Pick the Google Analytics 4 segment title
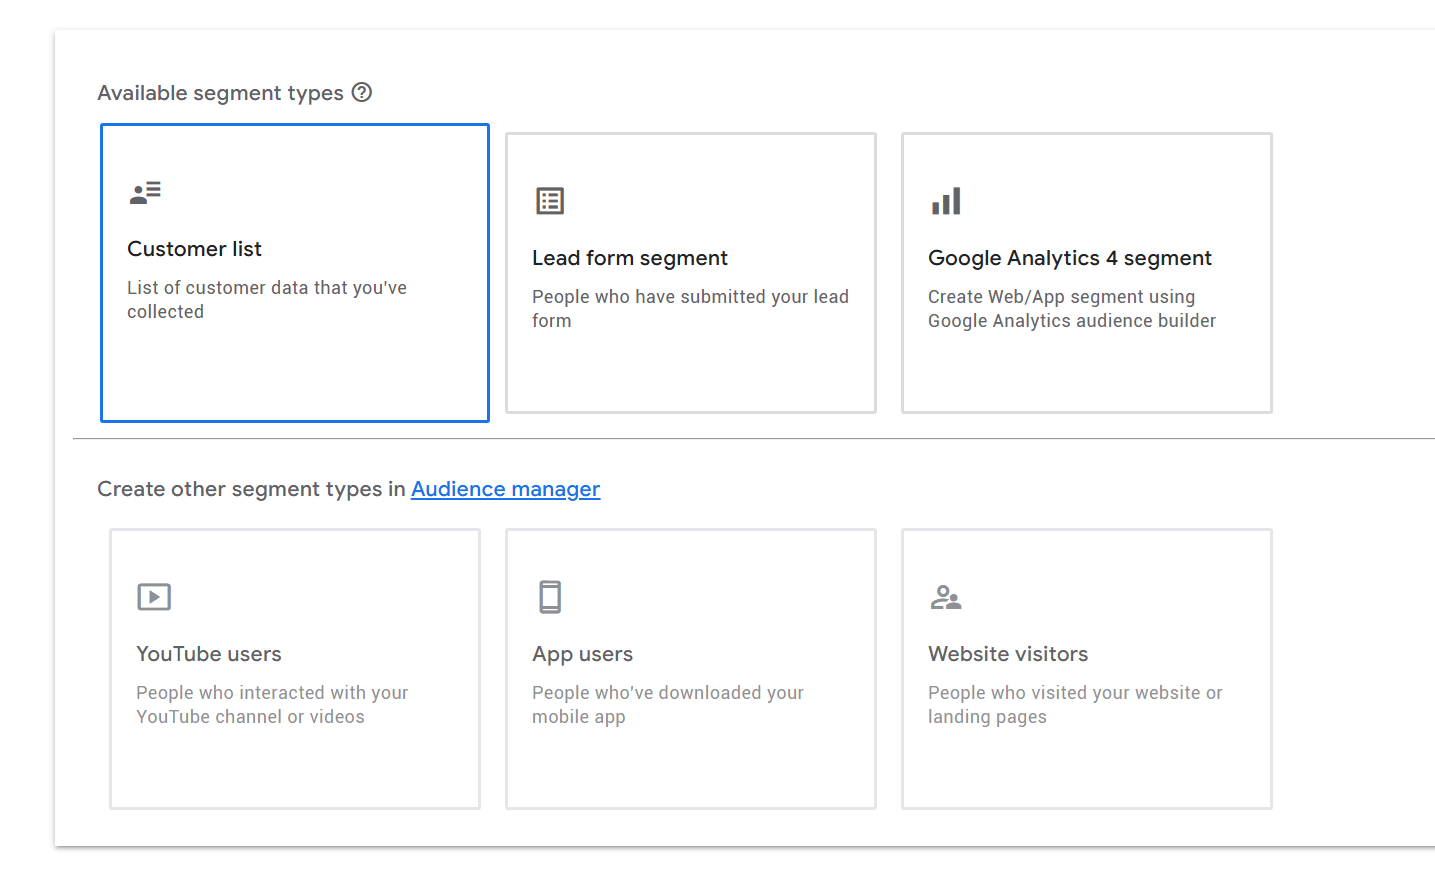The image size is (1435, 879). [1070, 258]
